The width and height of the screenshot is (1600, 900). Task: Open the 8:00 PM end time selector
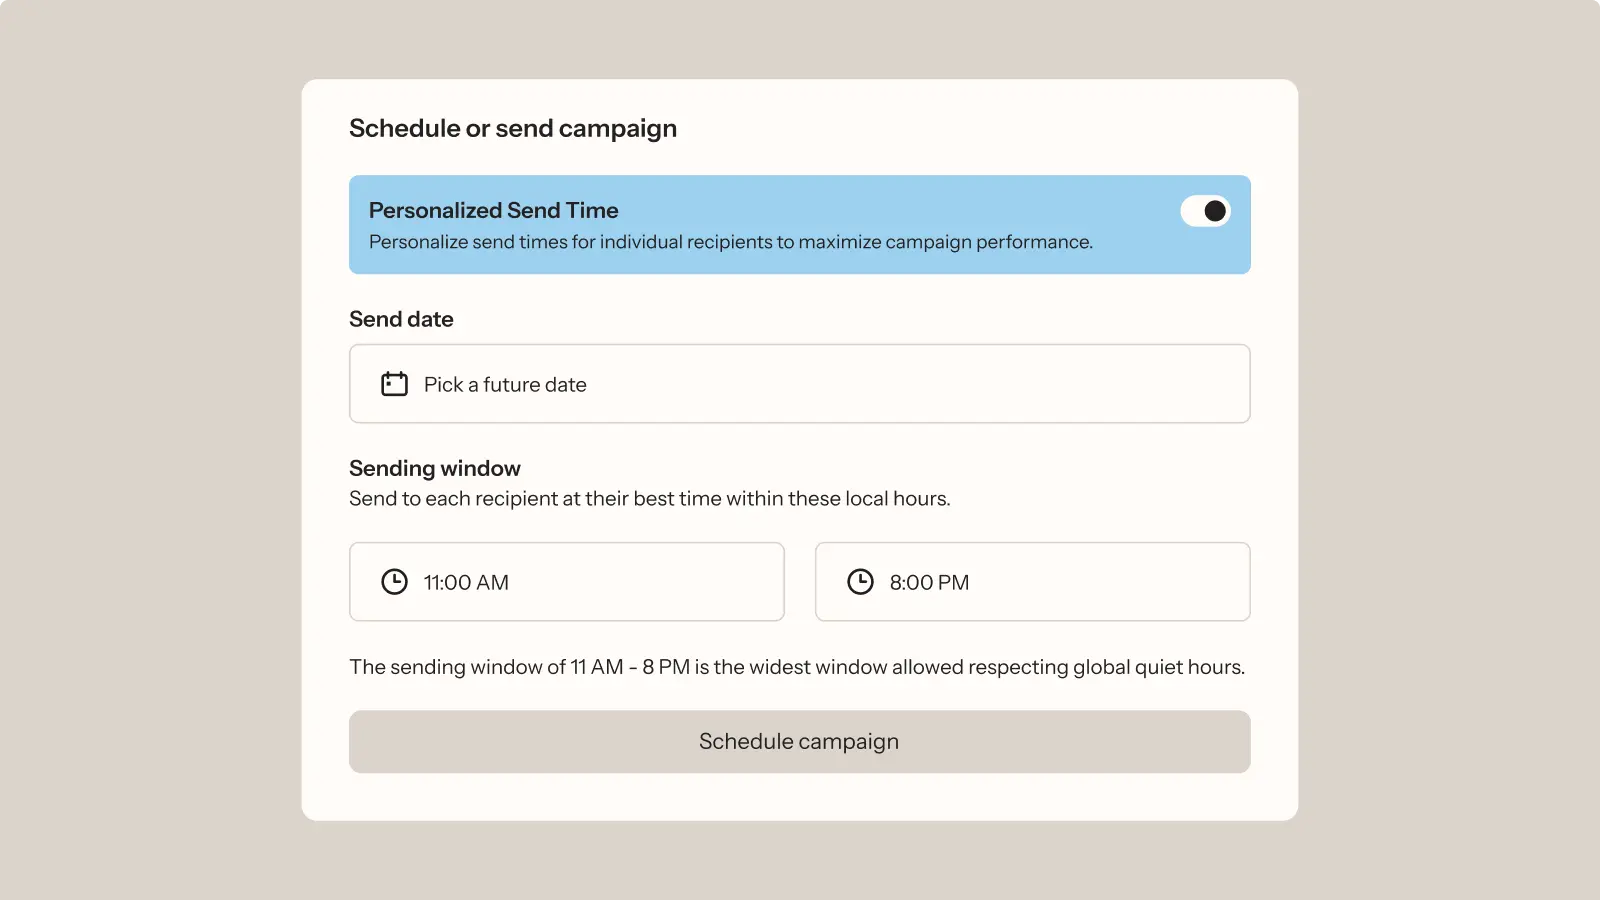(1032, 581)
